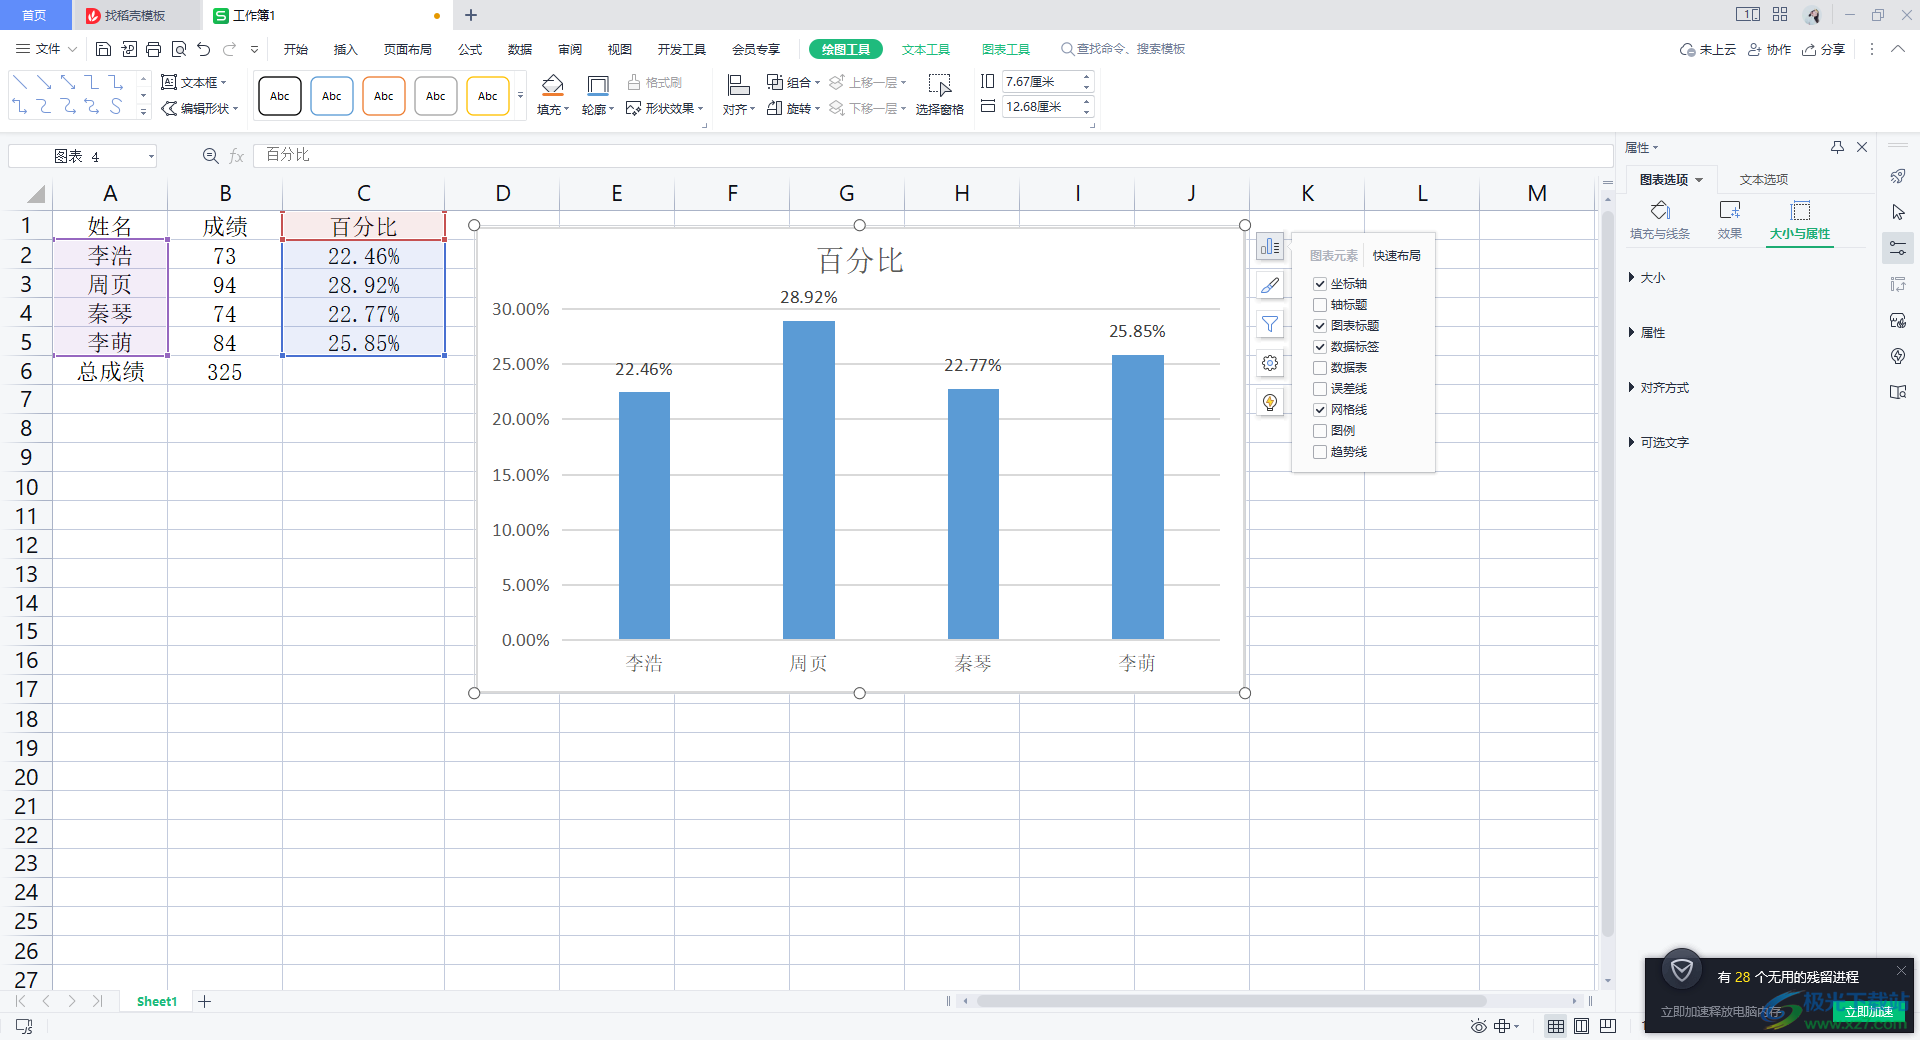Switch to normal view in status bar
This screenshot has width=1920, height=1040.
click(x=1556, y=1026)
